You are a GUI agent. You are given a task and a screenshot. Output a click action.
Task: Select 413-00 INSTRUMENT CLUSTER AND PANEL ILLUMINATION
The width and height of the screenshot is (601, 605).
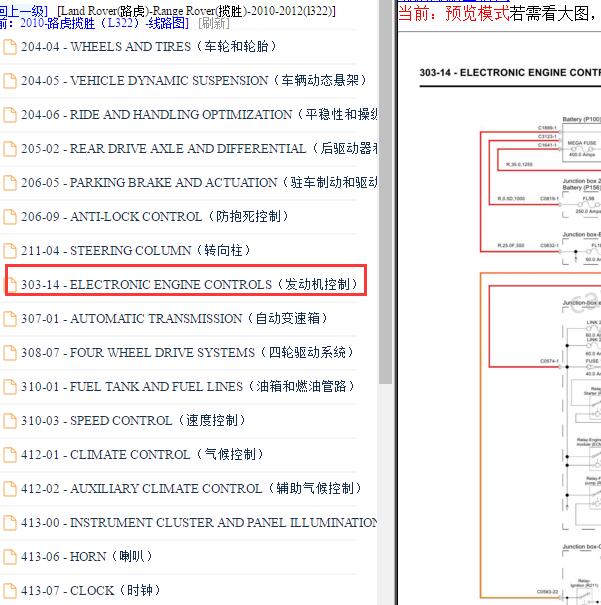click(x=199, y=522)
